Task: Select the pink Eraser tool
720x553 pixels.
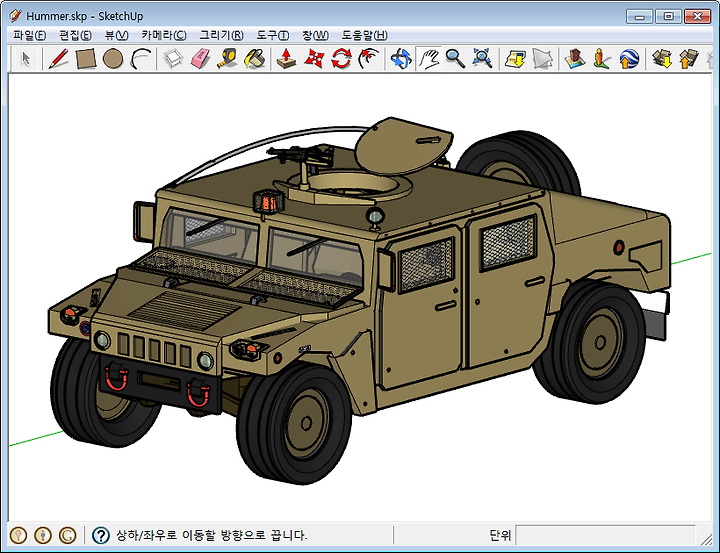Action: pyautogui.click(x=200, y=59)
